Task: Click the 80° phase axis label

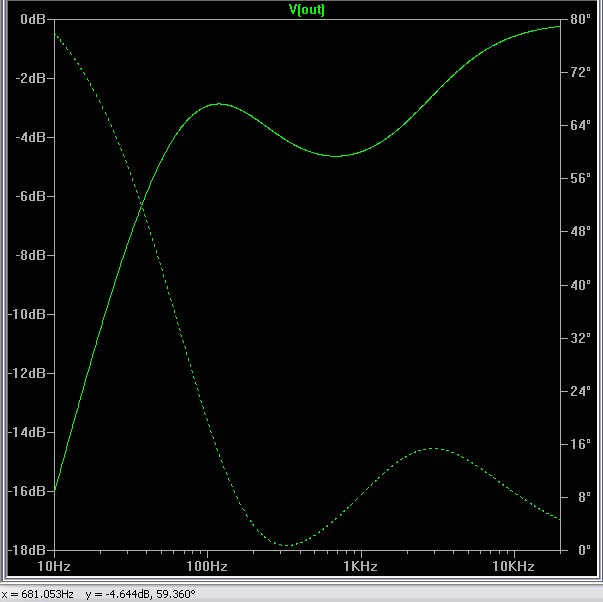Action: pos(579,20)
